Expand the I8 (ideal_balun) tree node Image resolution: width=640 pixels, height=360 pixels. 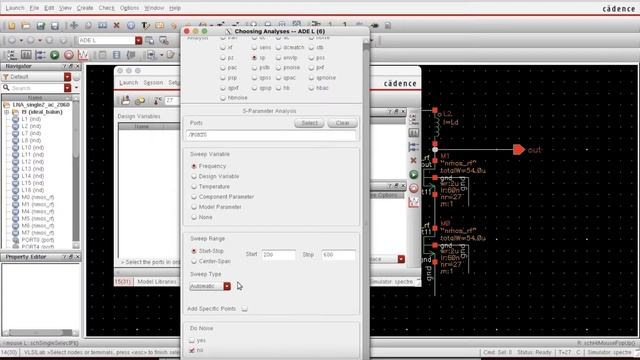[7, 112]
